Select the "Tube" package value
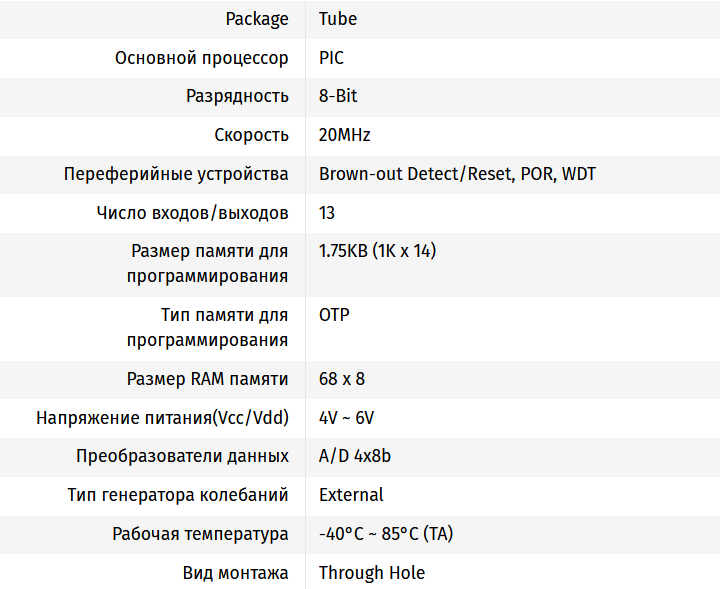The width and height of the screenshot is (720, 589). pos(338,19)
